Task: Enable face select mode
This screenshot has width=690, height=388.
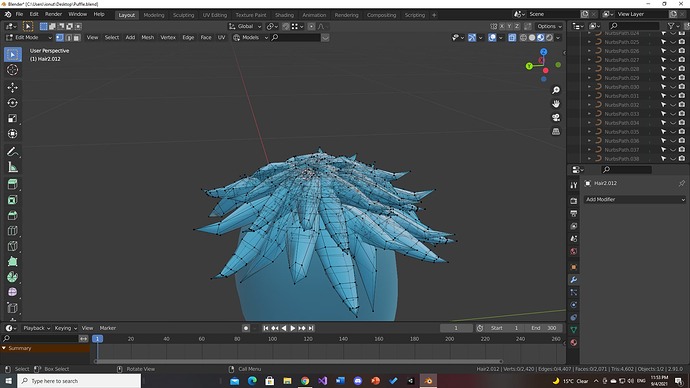Action: coord(76,37)
